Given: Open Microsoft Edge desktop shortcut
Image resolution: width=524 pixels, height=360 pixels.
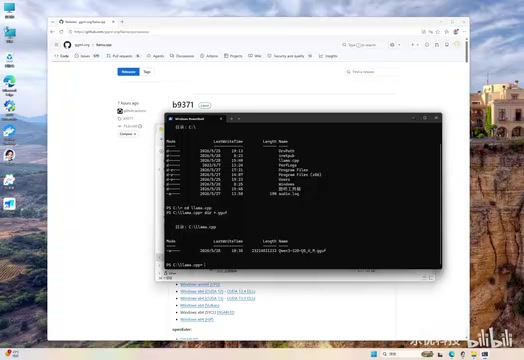Looking at the screenshot, I should click(x=9, y=86).
